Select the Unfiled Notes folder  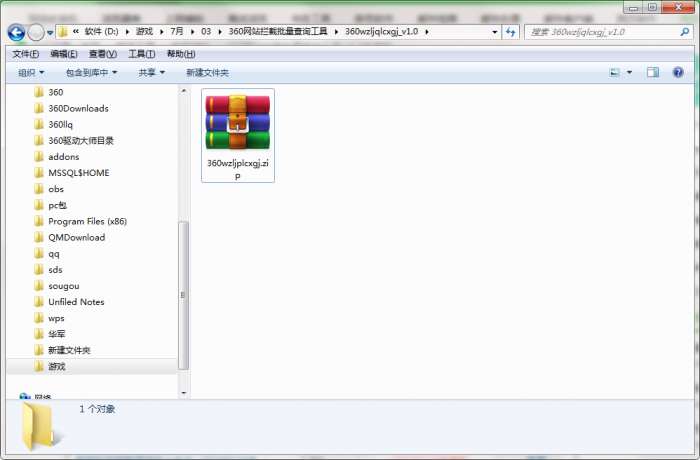pyautogui.click(x=70, y=302)
